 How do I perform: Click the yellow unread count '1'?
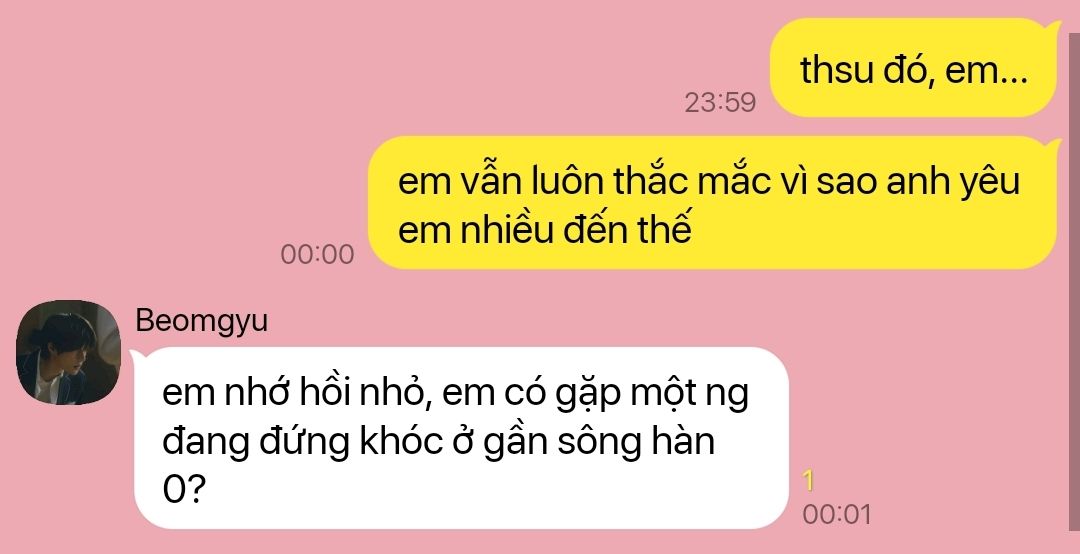809,481
